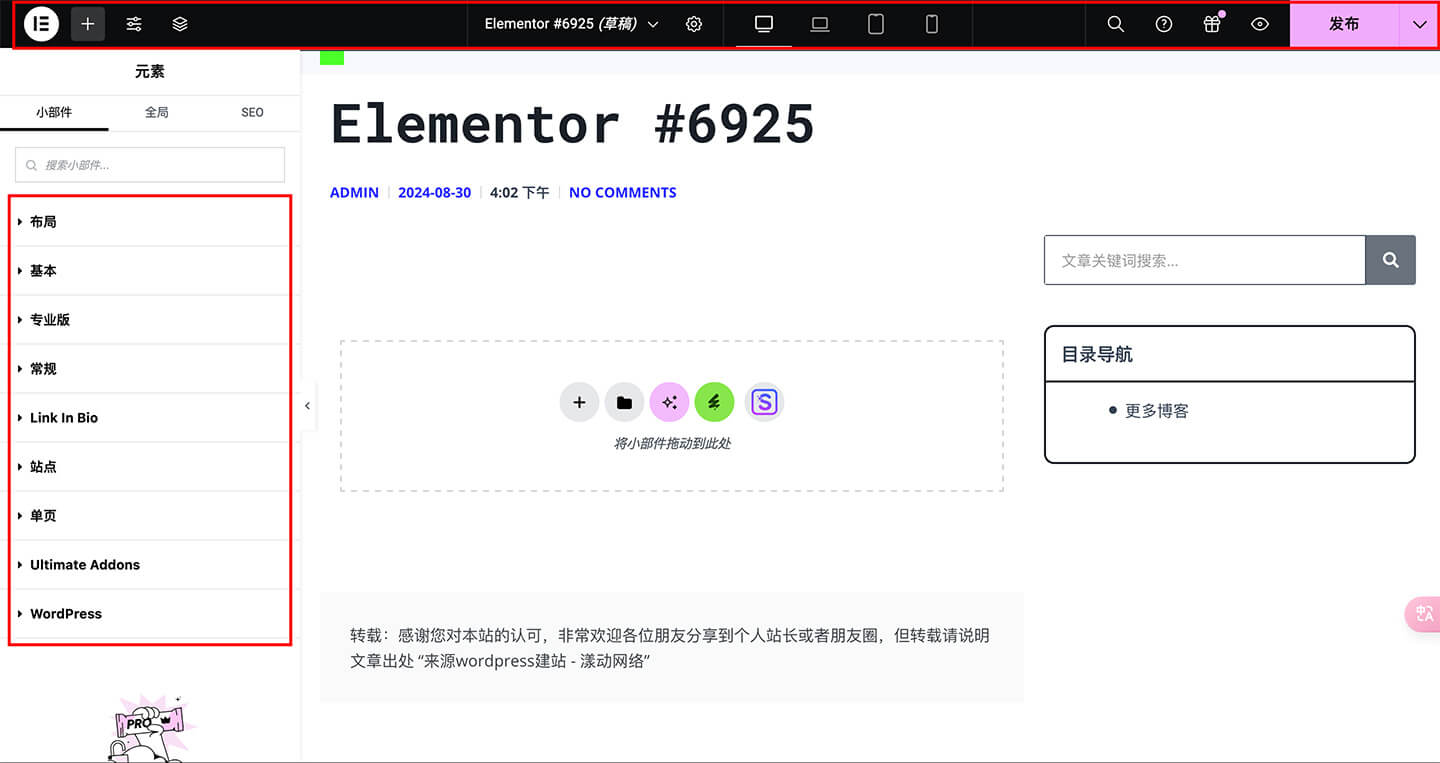Switch to mobile preview mode
The height and width of the screenshot is (763, 1440).
point(932,24)
